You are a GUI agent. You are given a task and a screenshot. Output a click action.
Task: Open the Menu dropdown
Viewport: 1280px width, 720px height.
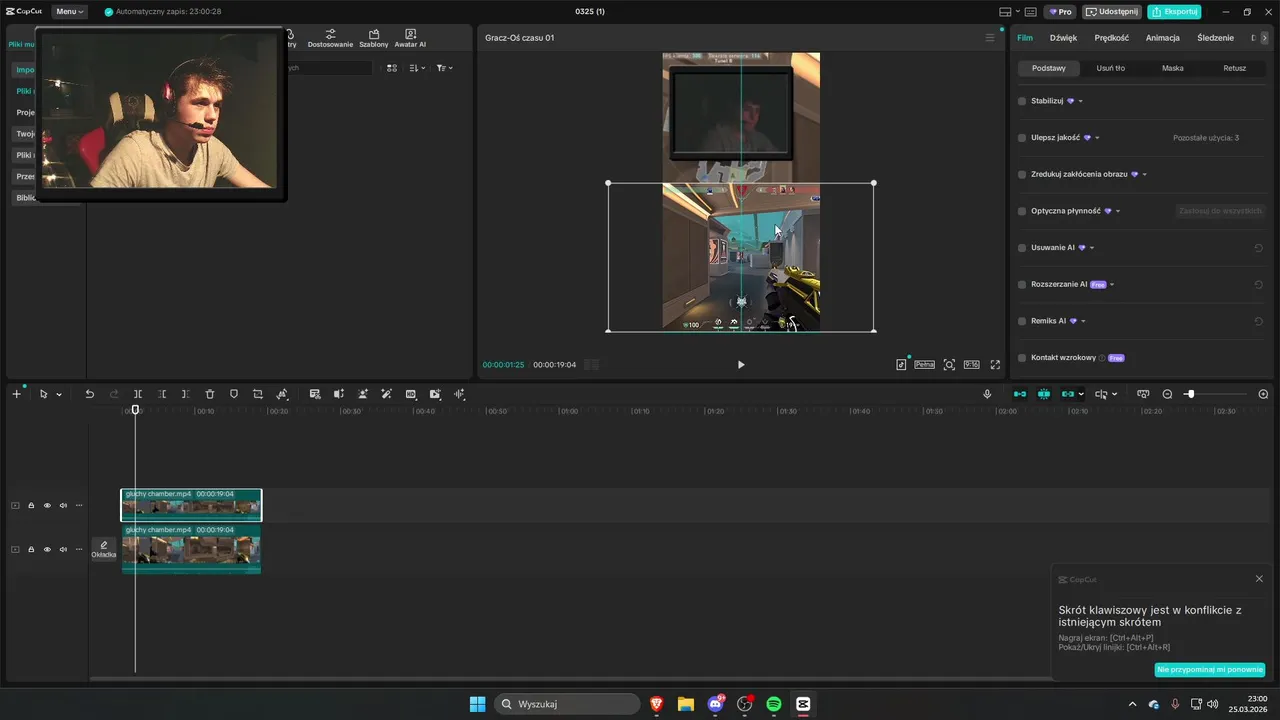coord(69,12)
